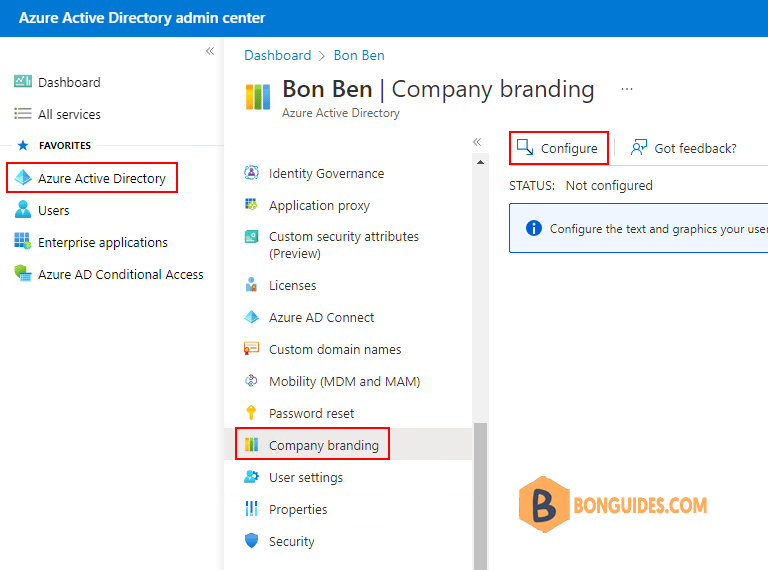This screenshot has height=570, width=768.
Task: Click the Password reset key icon
Action: (251, 413)
